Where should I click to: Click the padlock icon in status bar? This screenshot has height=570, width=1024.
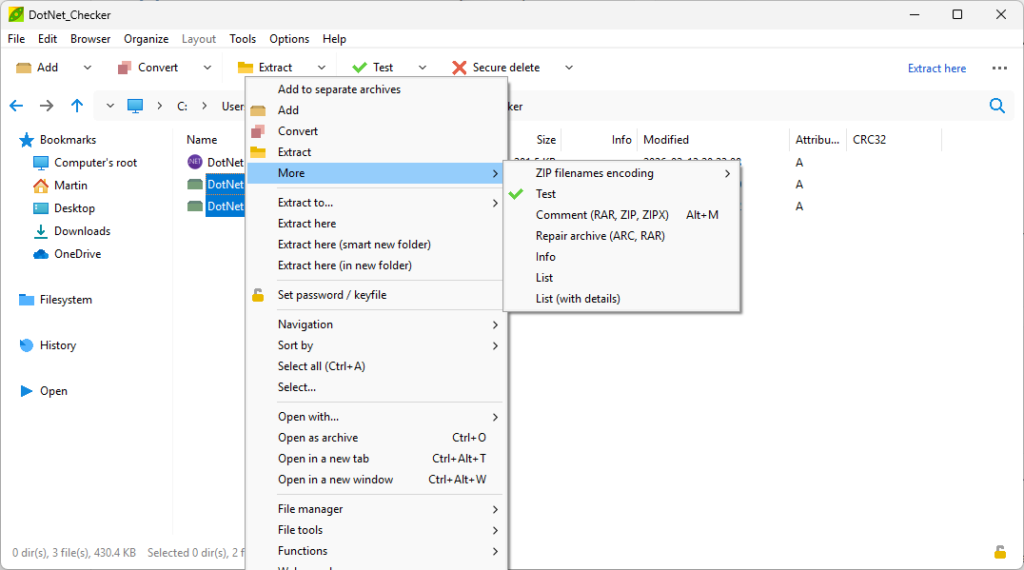pos(999,552)
